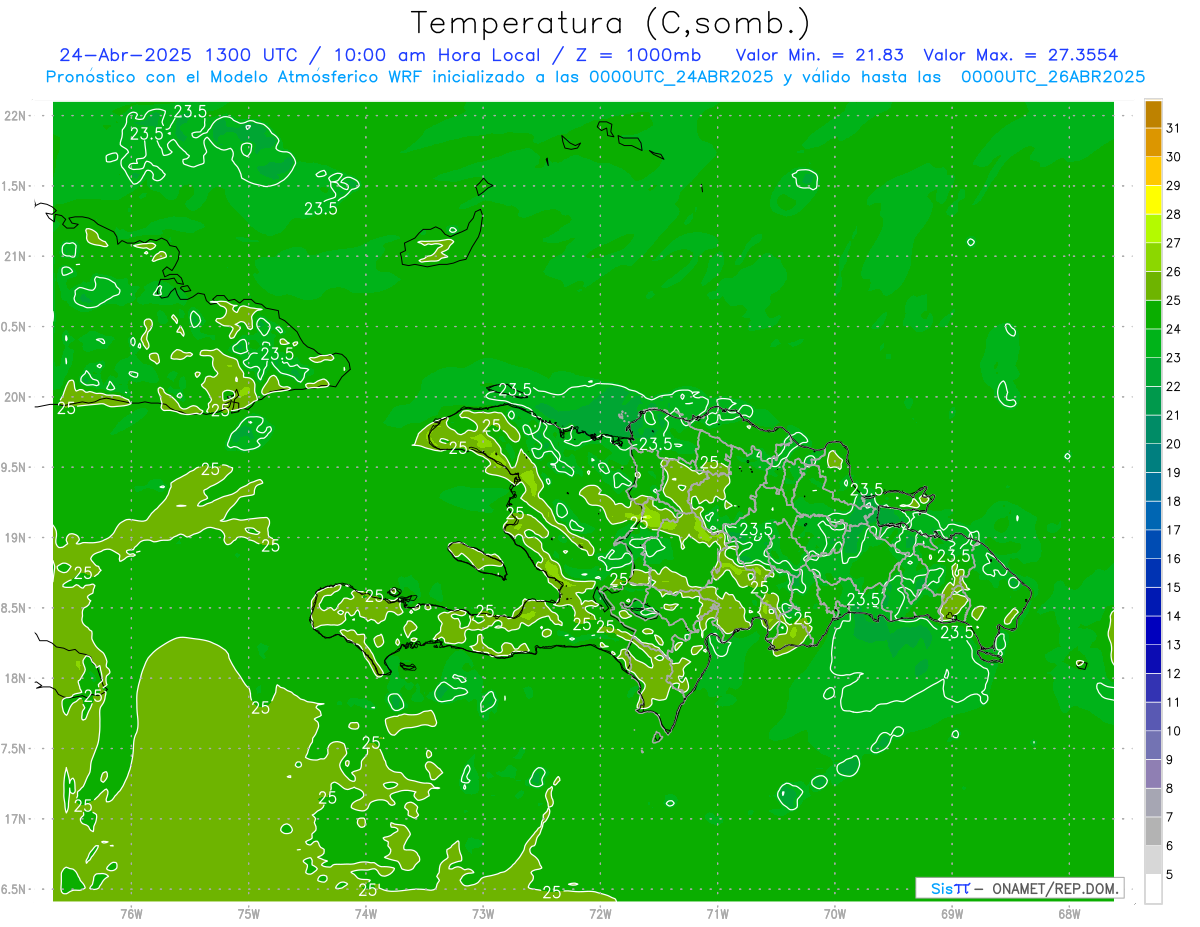1200x927 pixels.
Task: Click the legend value "6"
Action: 1170,846
